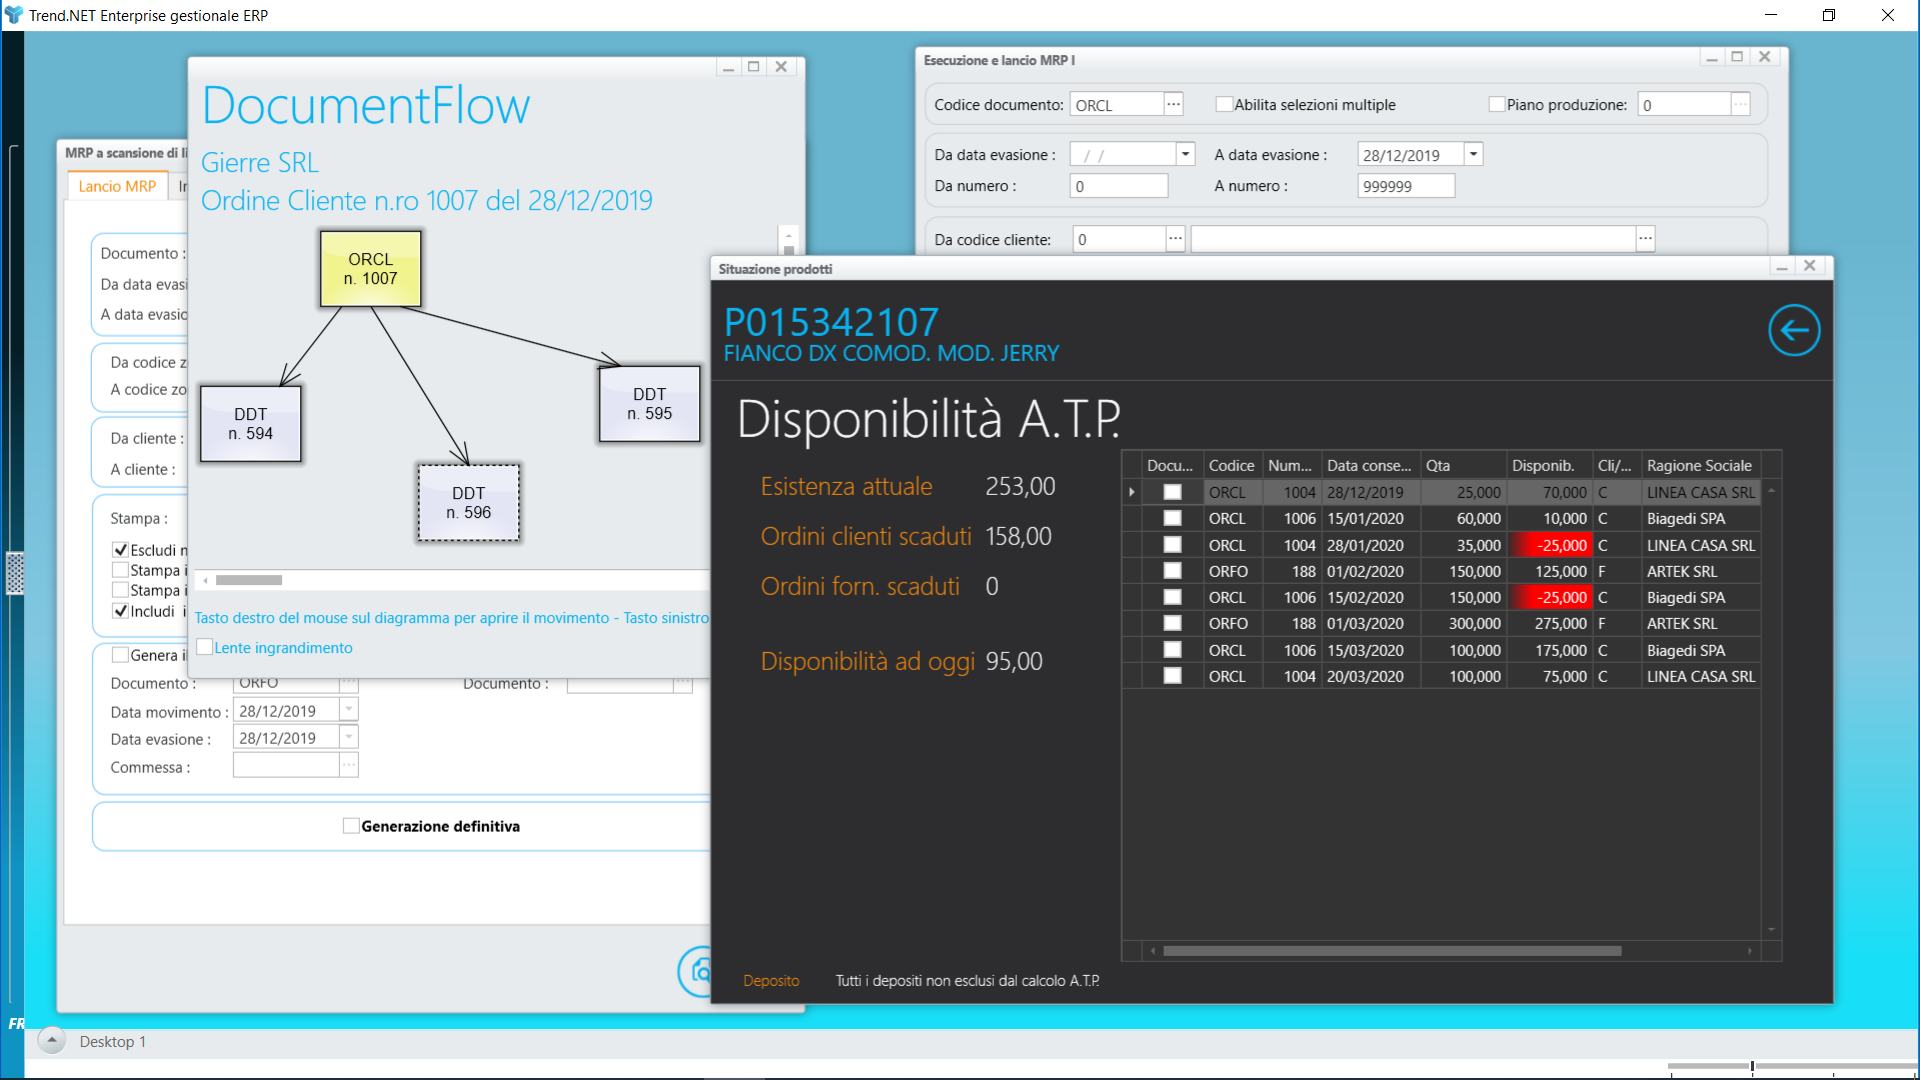
Task: Switch to the Lancio MRP tab
Action: (117, 186)
